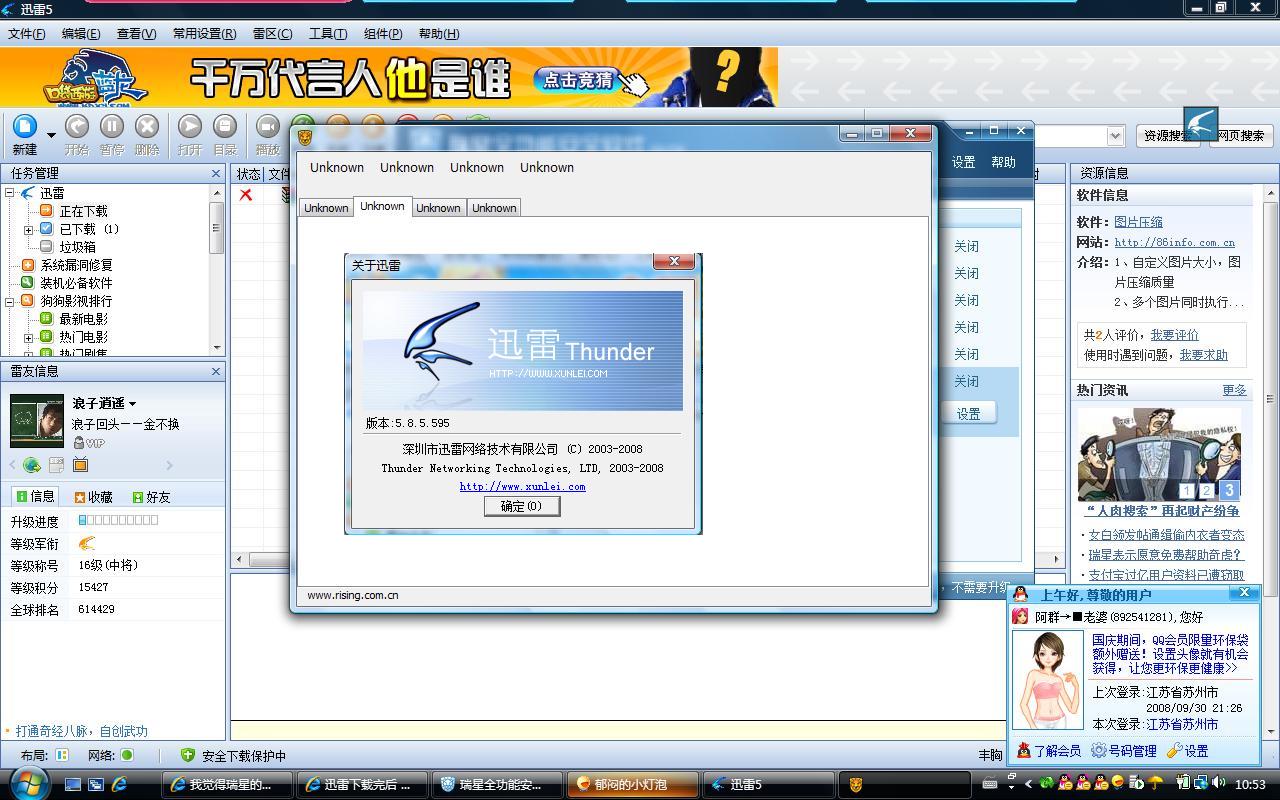Open the 雷区(C) menu
Screen dimensions: 1280x800
[272, 33]
